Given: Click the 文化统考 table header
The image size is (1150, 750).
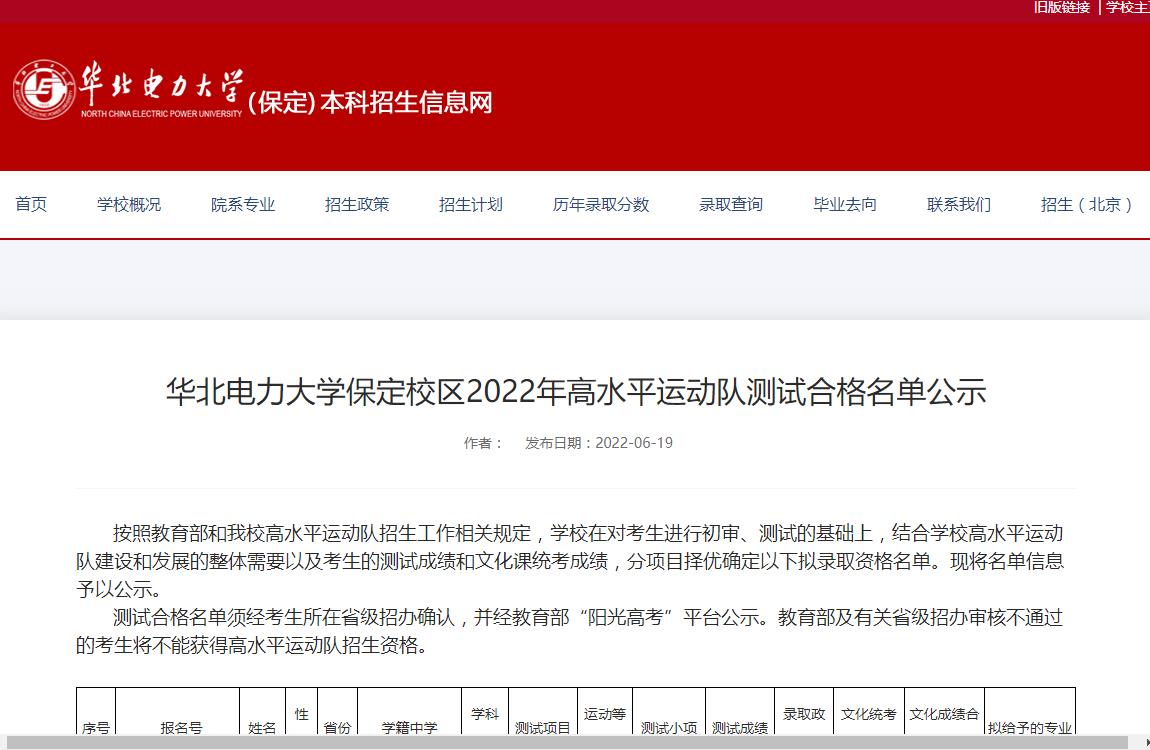Looking at the screenshot, I should 868,714.
